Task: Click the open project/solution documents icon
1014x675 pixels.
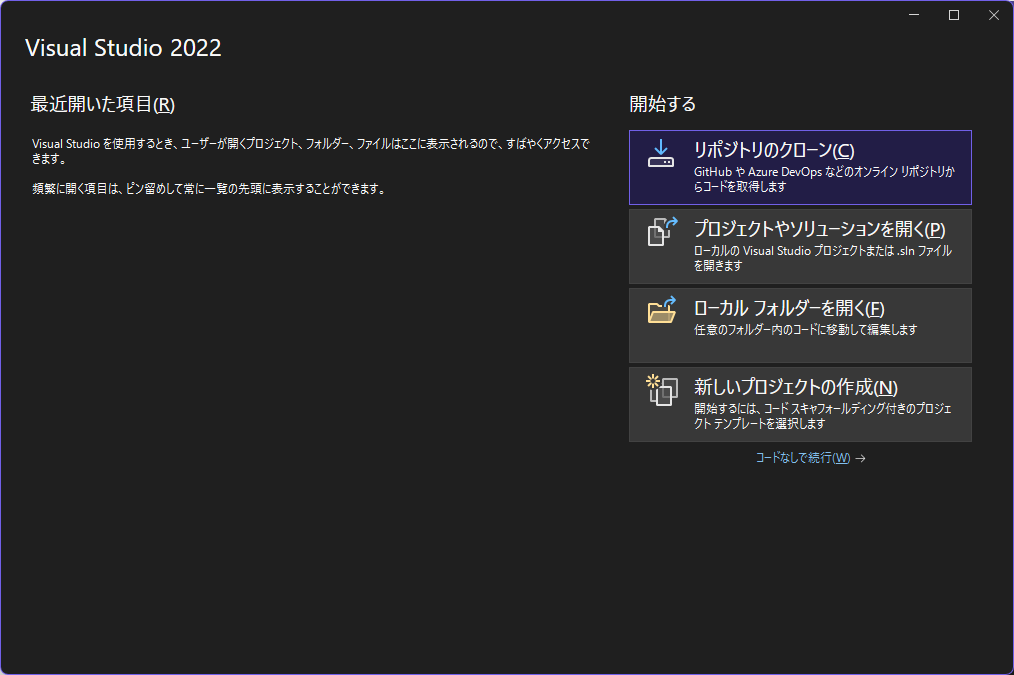Action: [661, 231]
